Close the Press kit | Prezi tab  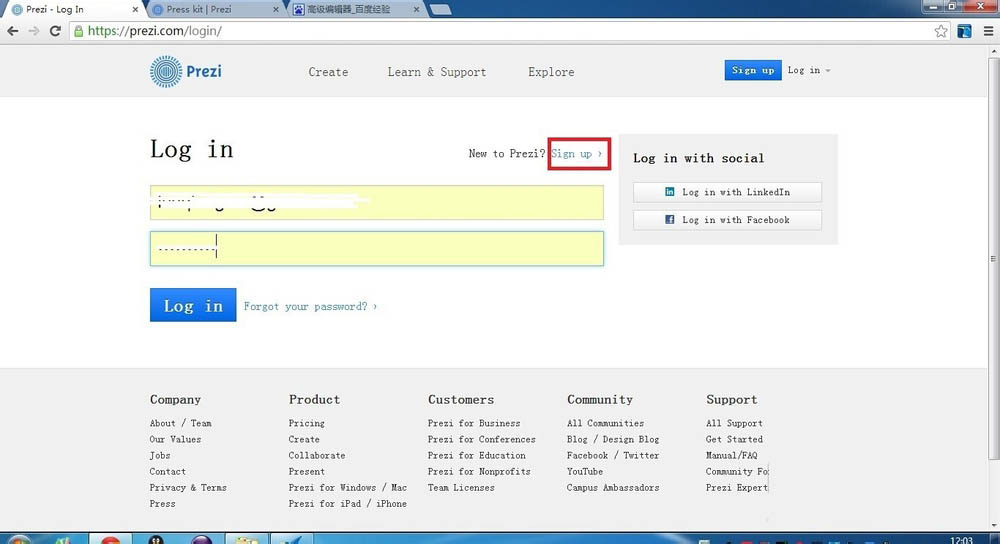click(x=276, y=10)
